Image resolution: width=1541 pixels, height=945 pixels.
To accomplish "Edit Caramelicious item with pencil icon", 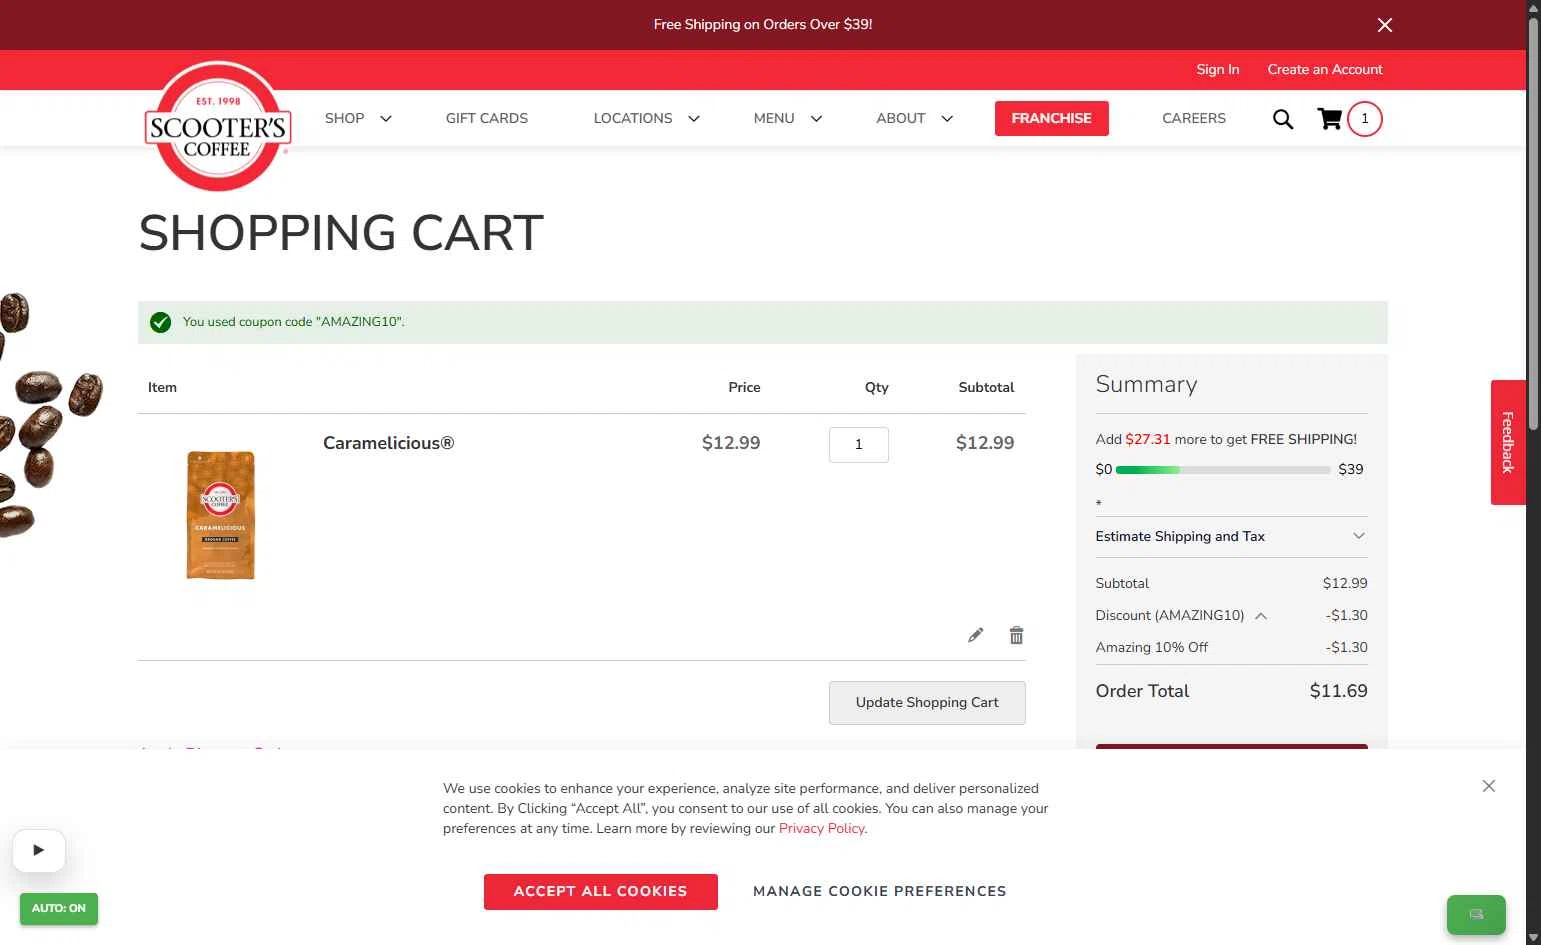I will tap(976, 635).
